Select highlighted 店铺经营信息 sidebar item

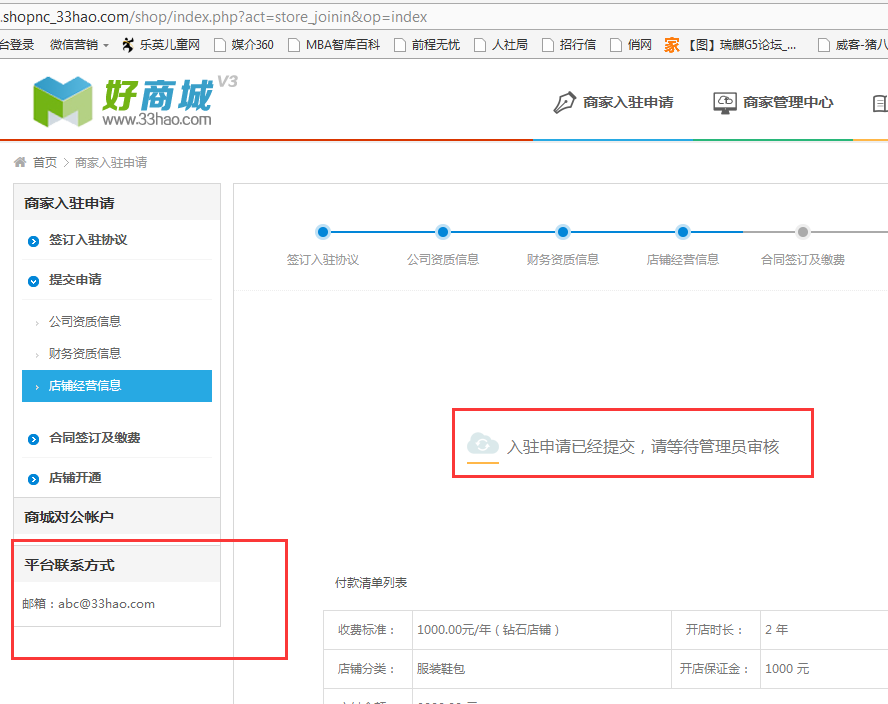[x=117, y=386]
